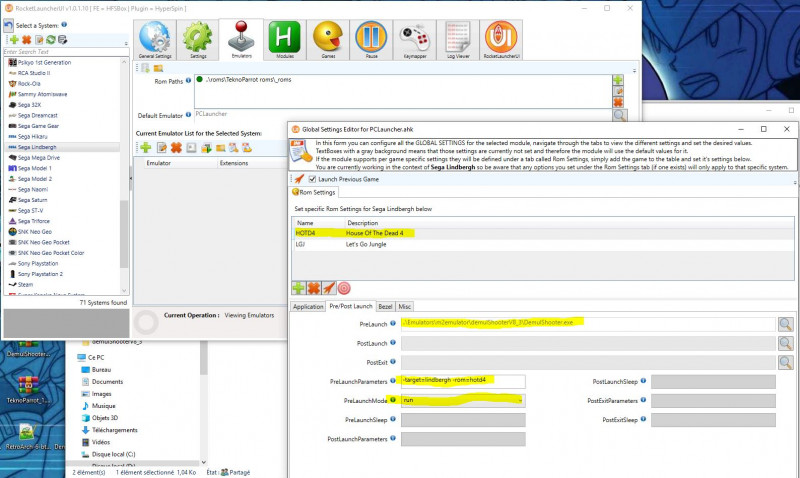Click the PreLaunchParameters input field

[463, 381]
